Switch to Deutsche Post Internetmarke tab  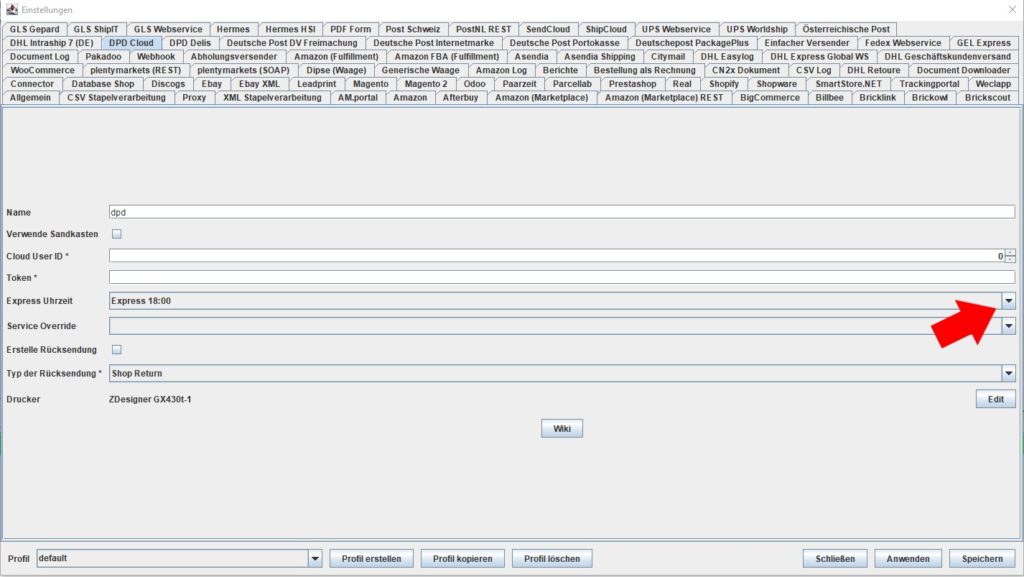click(x=434, y=43)
